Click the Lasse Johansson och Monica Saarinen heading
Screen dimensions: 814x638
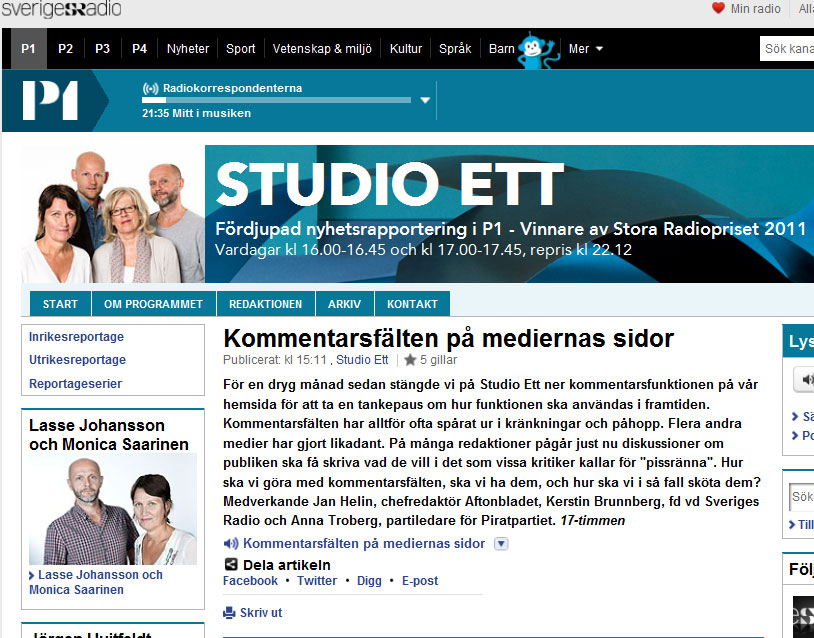tap(108, 435)
